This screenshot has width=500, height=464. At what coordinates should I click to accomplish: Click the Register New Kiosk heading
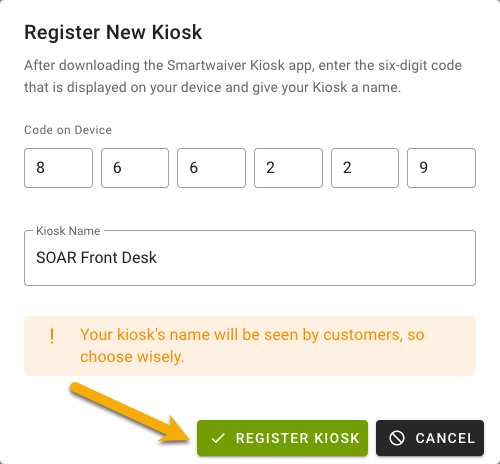tap(113, 32)
